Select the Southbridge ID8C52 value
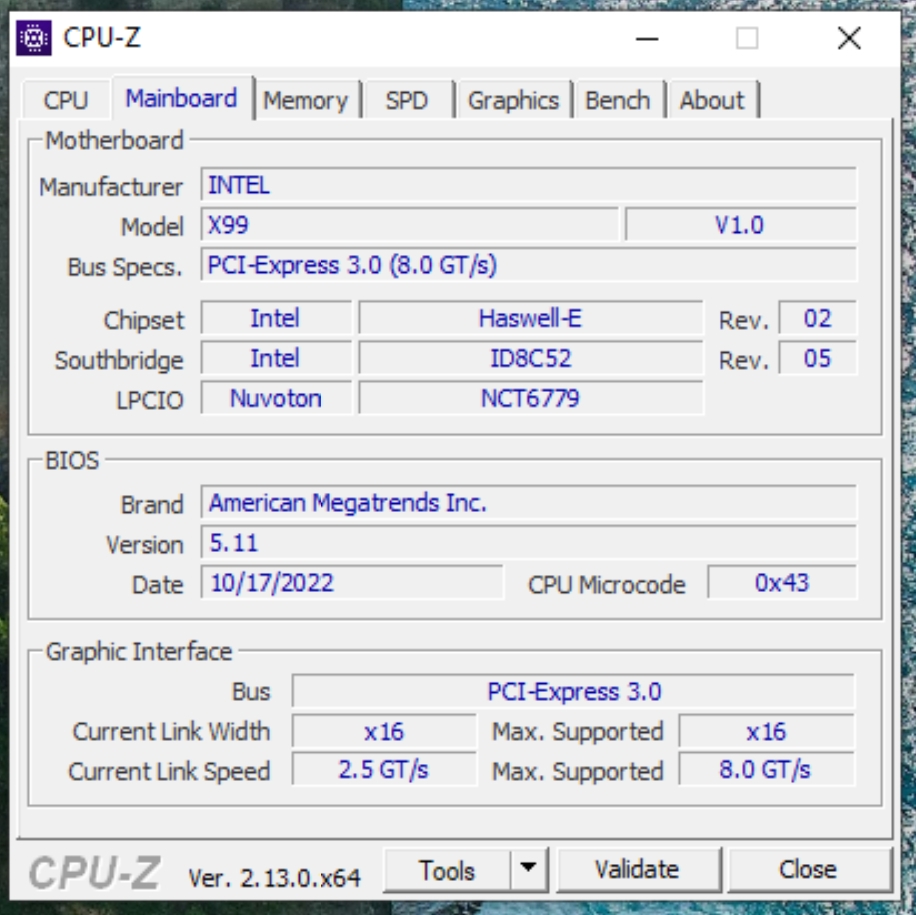Screen dimensions: 916x915 tap(530, 358)
